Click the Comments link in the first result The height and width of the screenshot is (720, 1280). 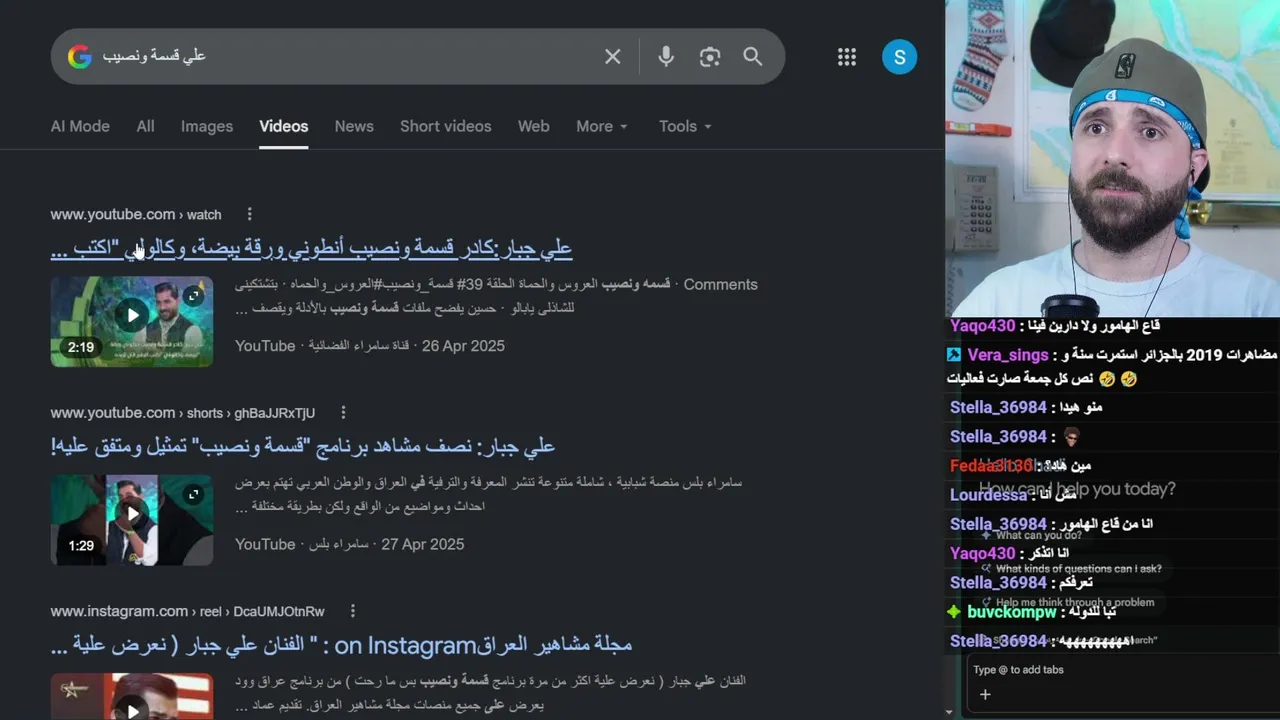(720, 284)
